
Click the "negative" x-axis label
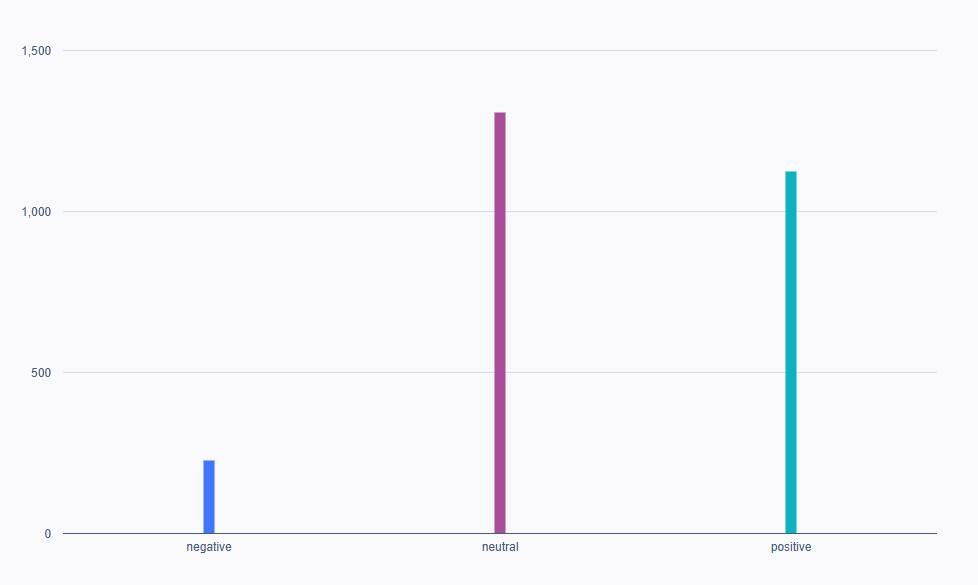(209, 547)
